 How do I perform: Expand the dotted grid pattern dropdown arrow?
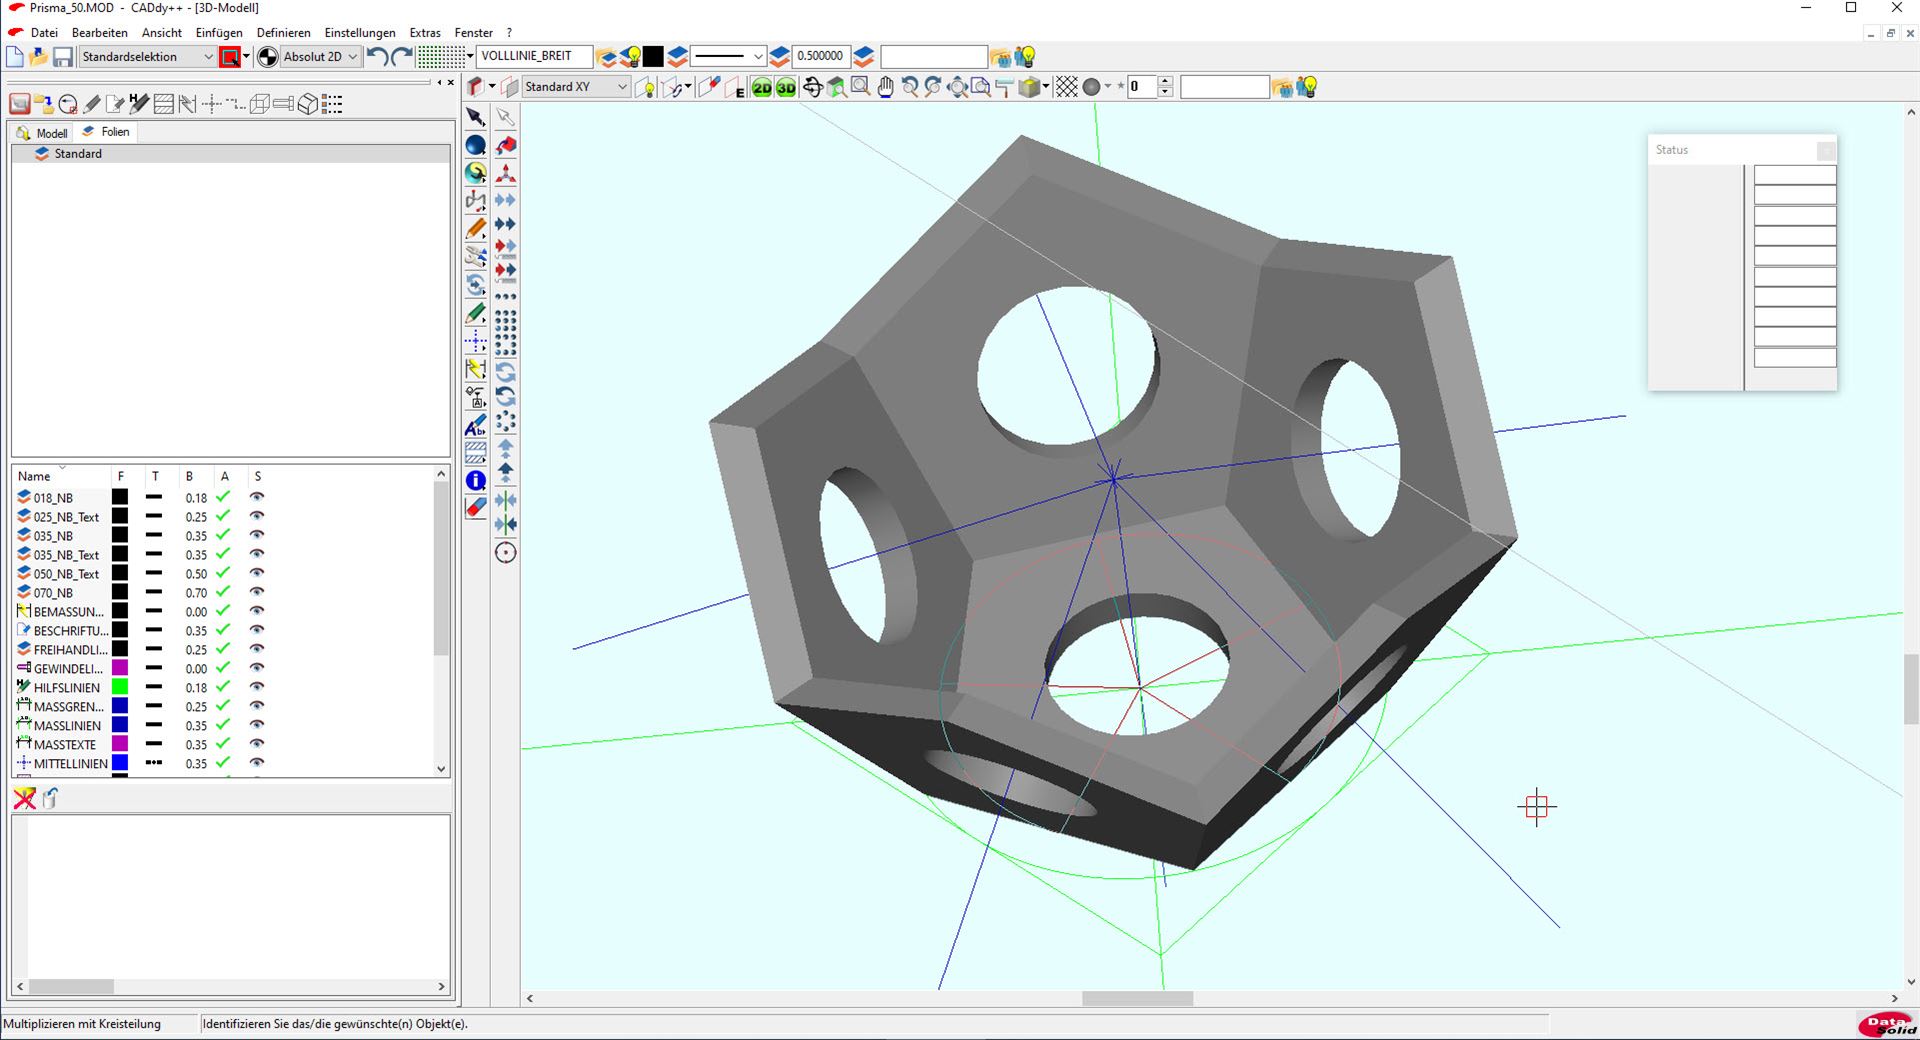[470, 57]
